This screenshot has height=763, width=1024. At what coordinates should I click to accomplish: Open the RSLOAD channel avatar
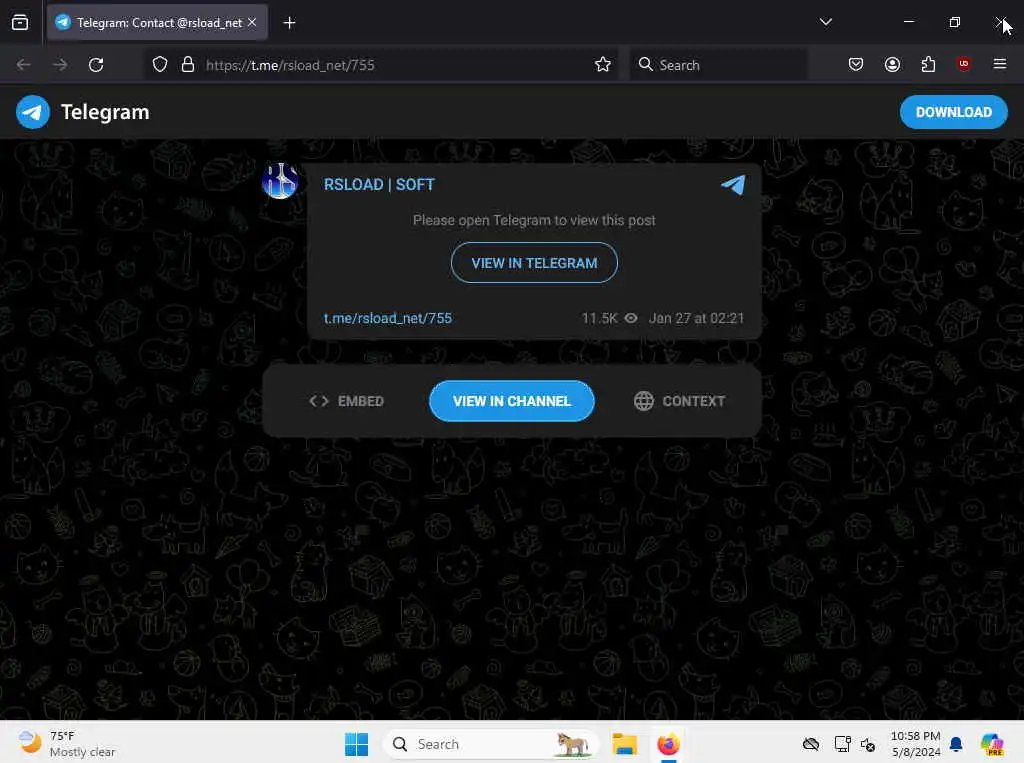coord(280,181)
